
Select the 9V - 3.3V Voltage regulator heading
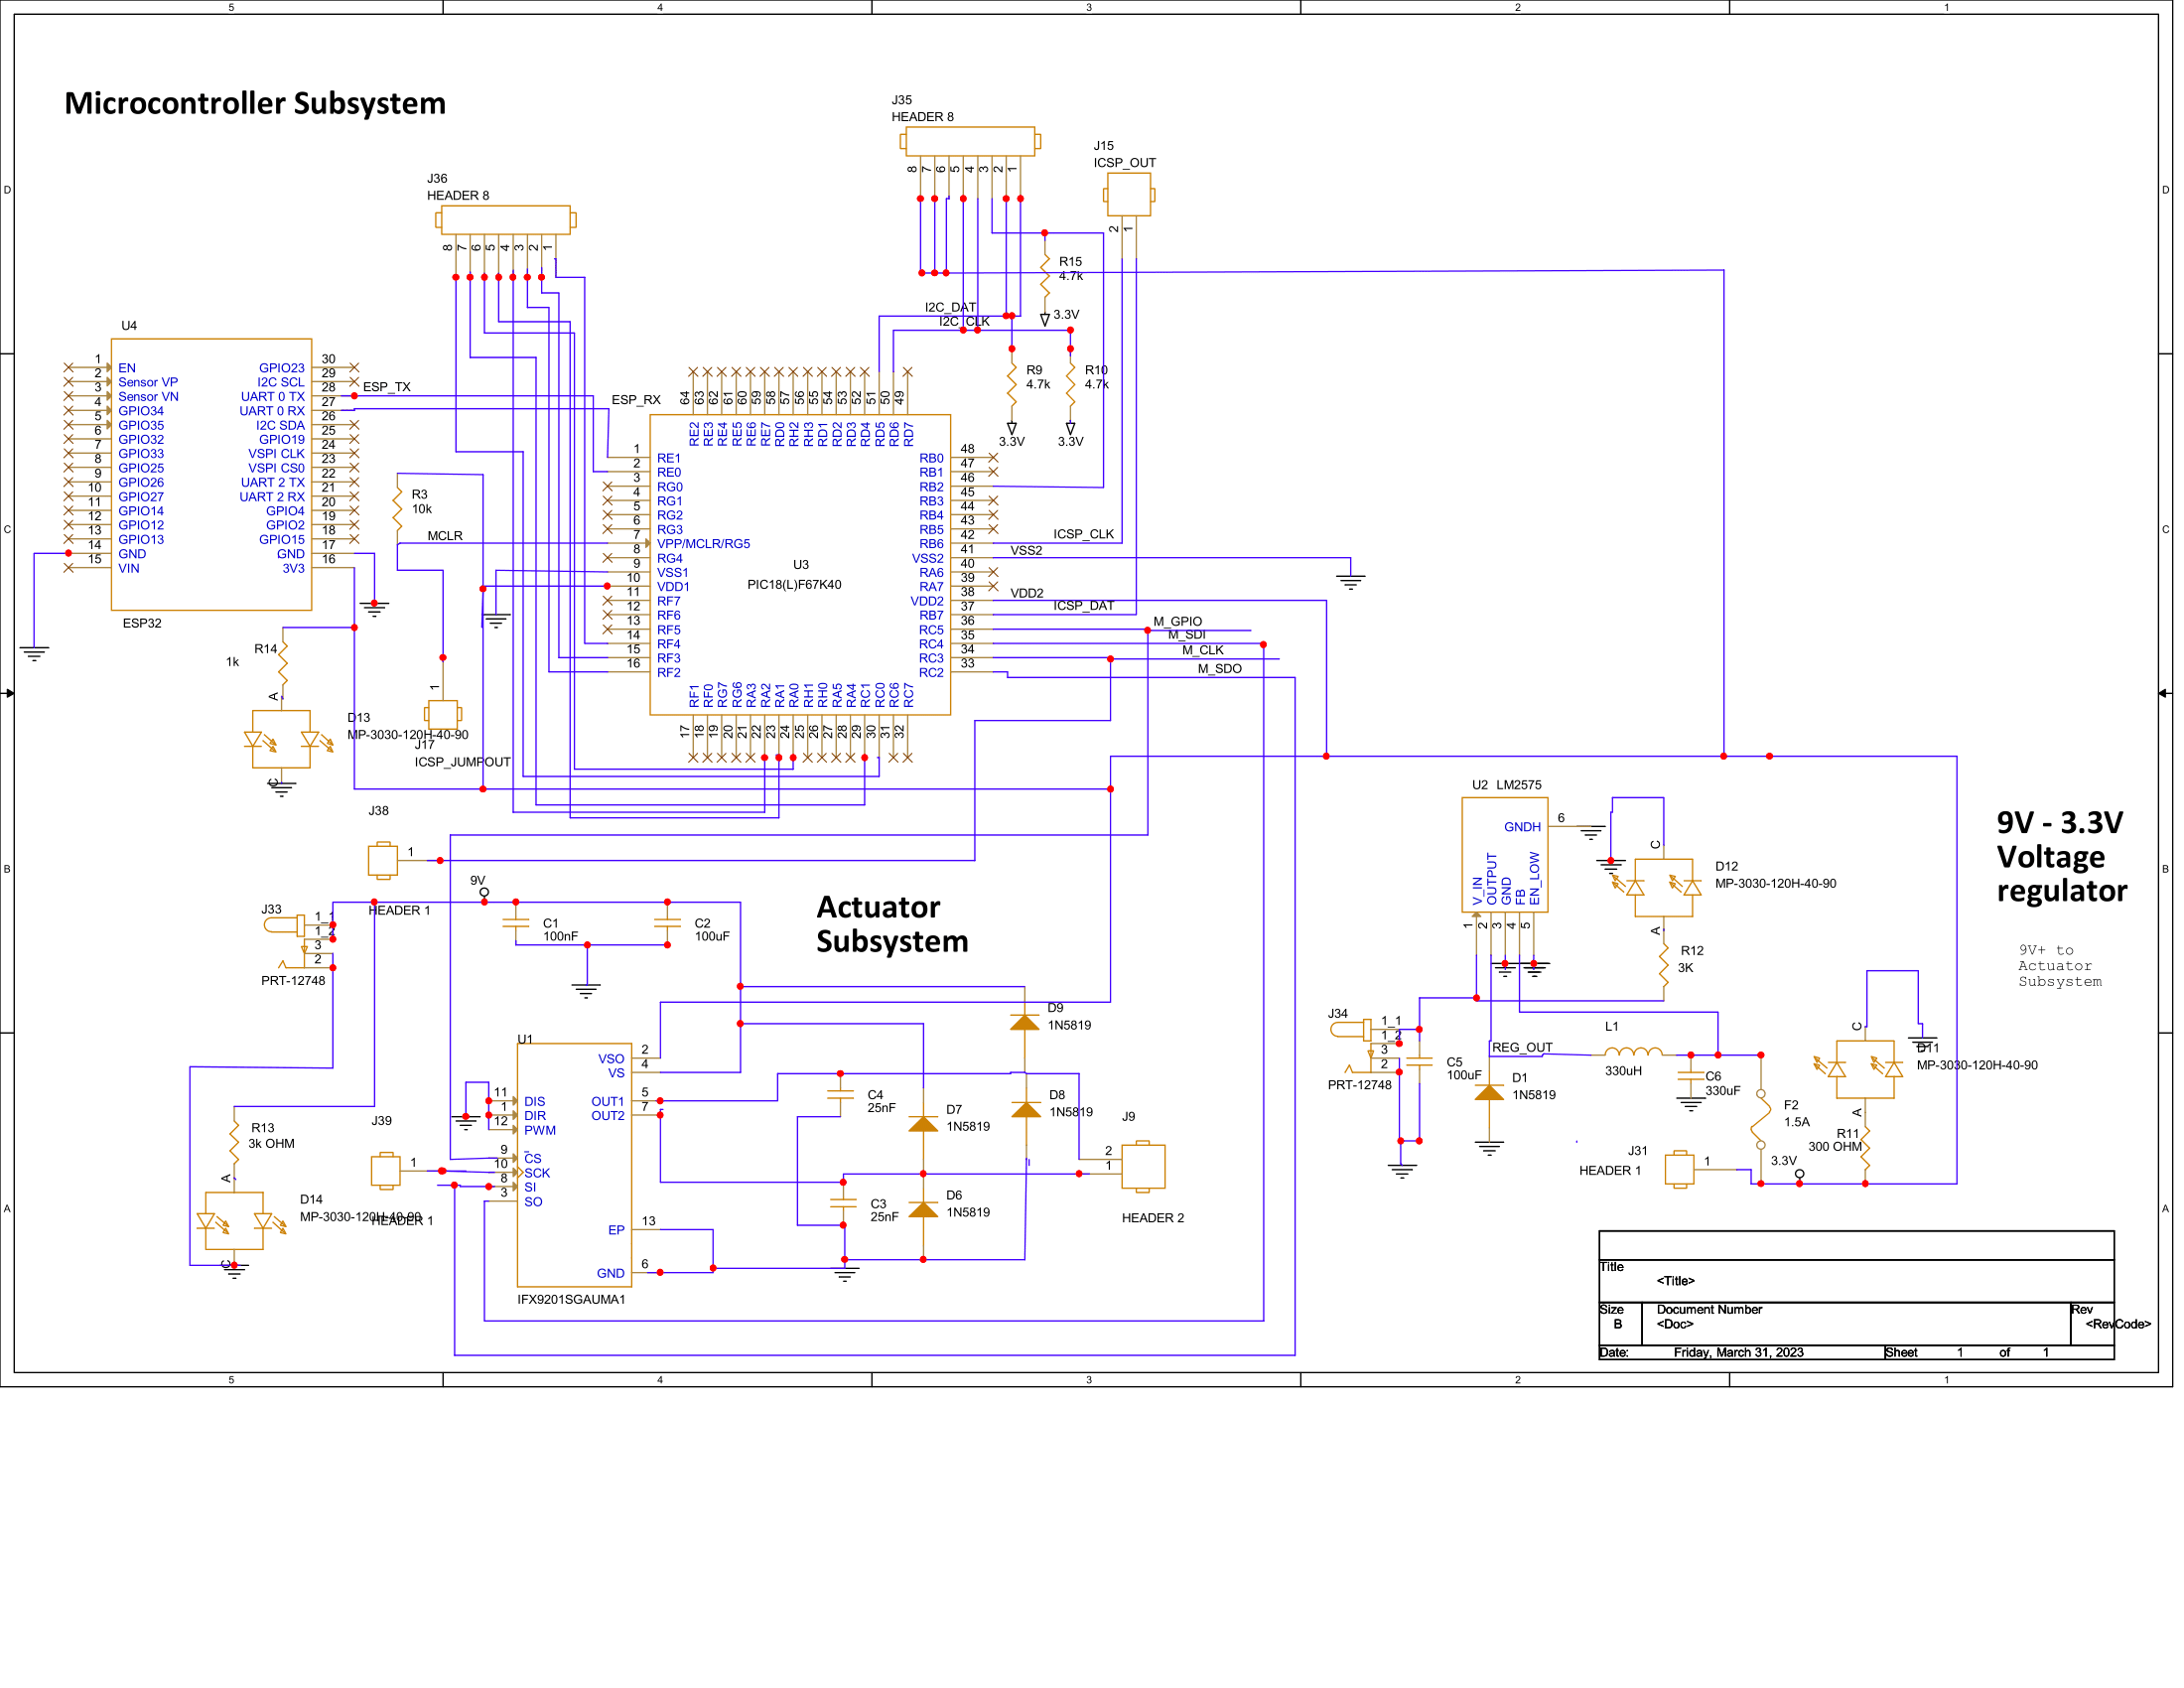2060,856
